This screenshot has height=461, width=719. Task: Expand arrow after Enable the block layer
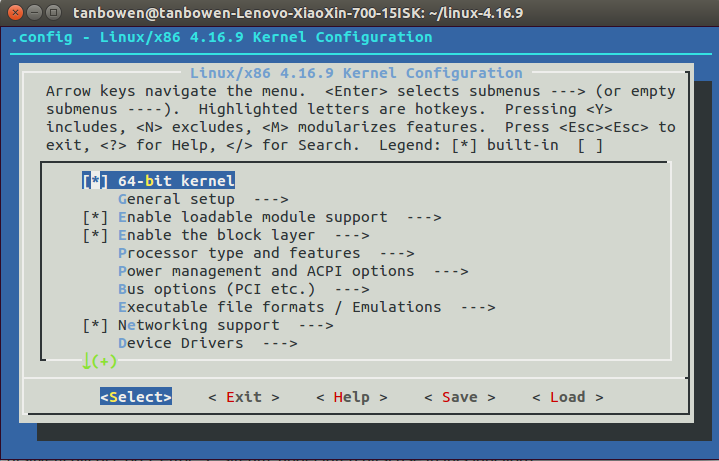tap(352, 235)
